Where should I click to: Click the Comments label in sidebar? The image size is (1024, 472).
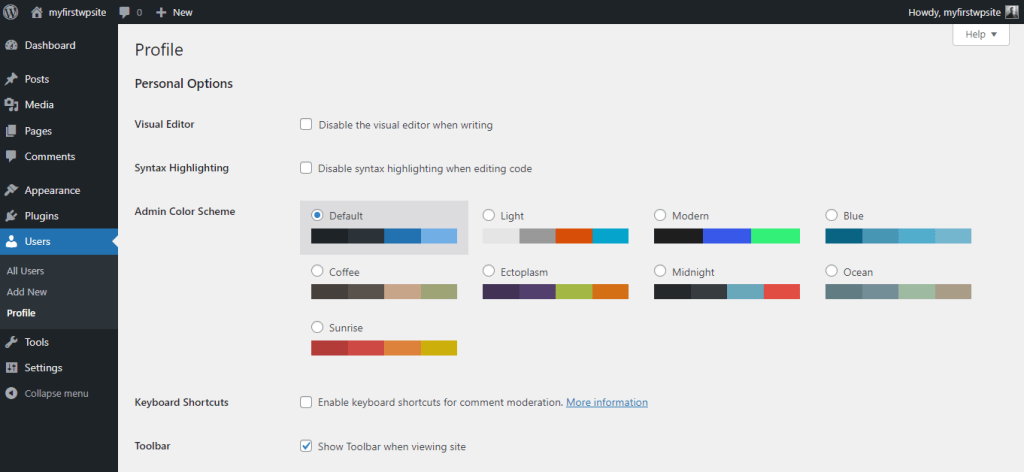pos(50,157)
